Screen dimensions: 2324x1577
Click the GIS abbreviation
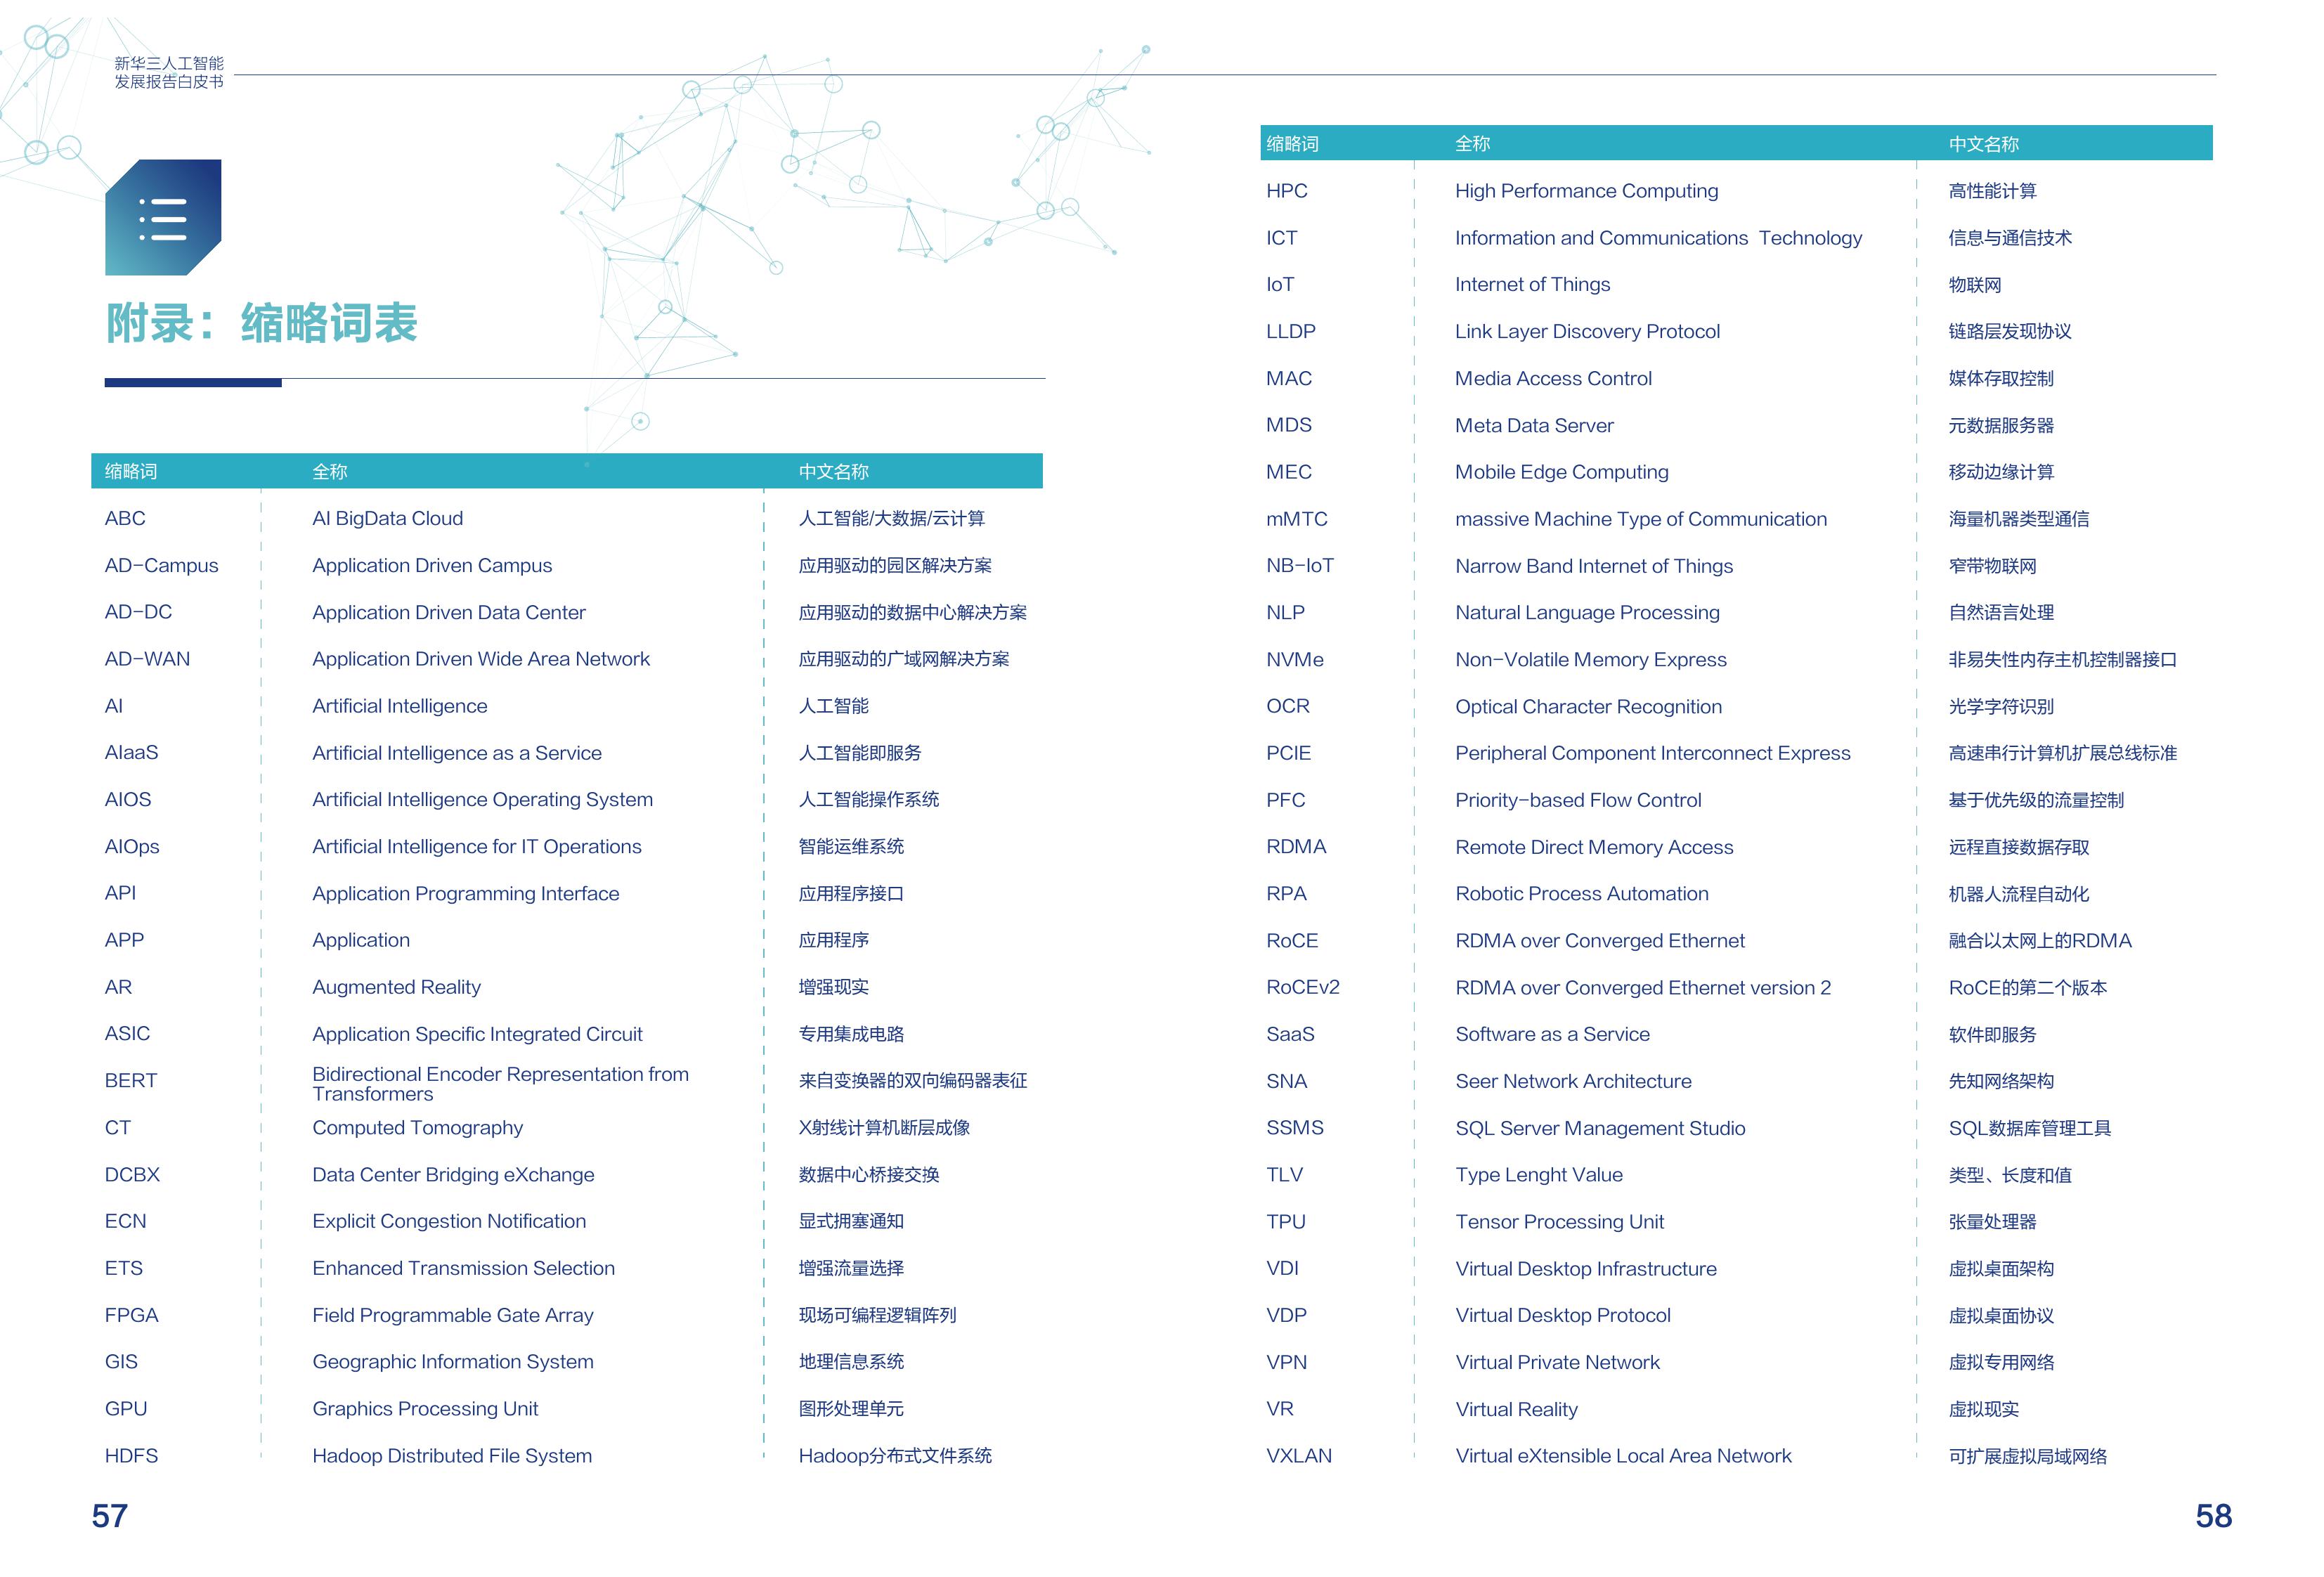[x=121, y=1361]
